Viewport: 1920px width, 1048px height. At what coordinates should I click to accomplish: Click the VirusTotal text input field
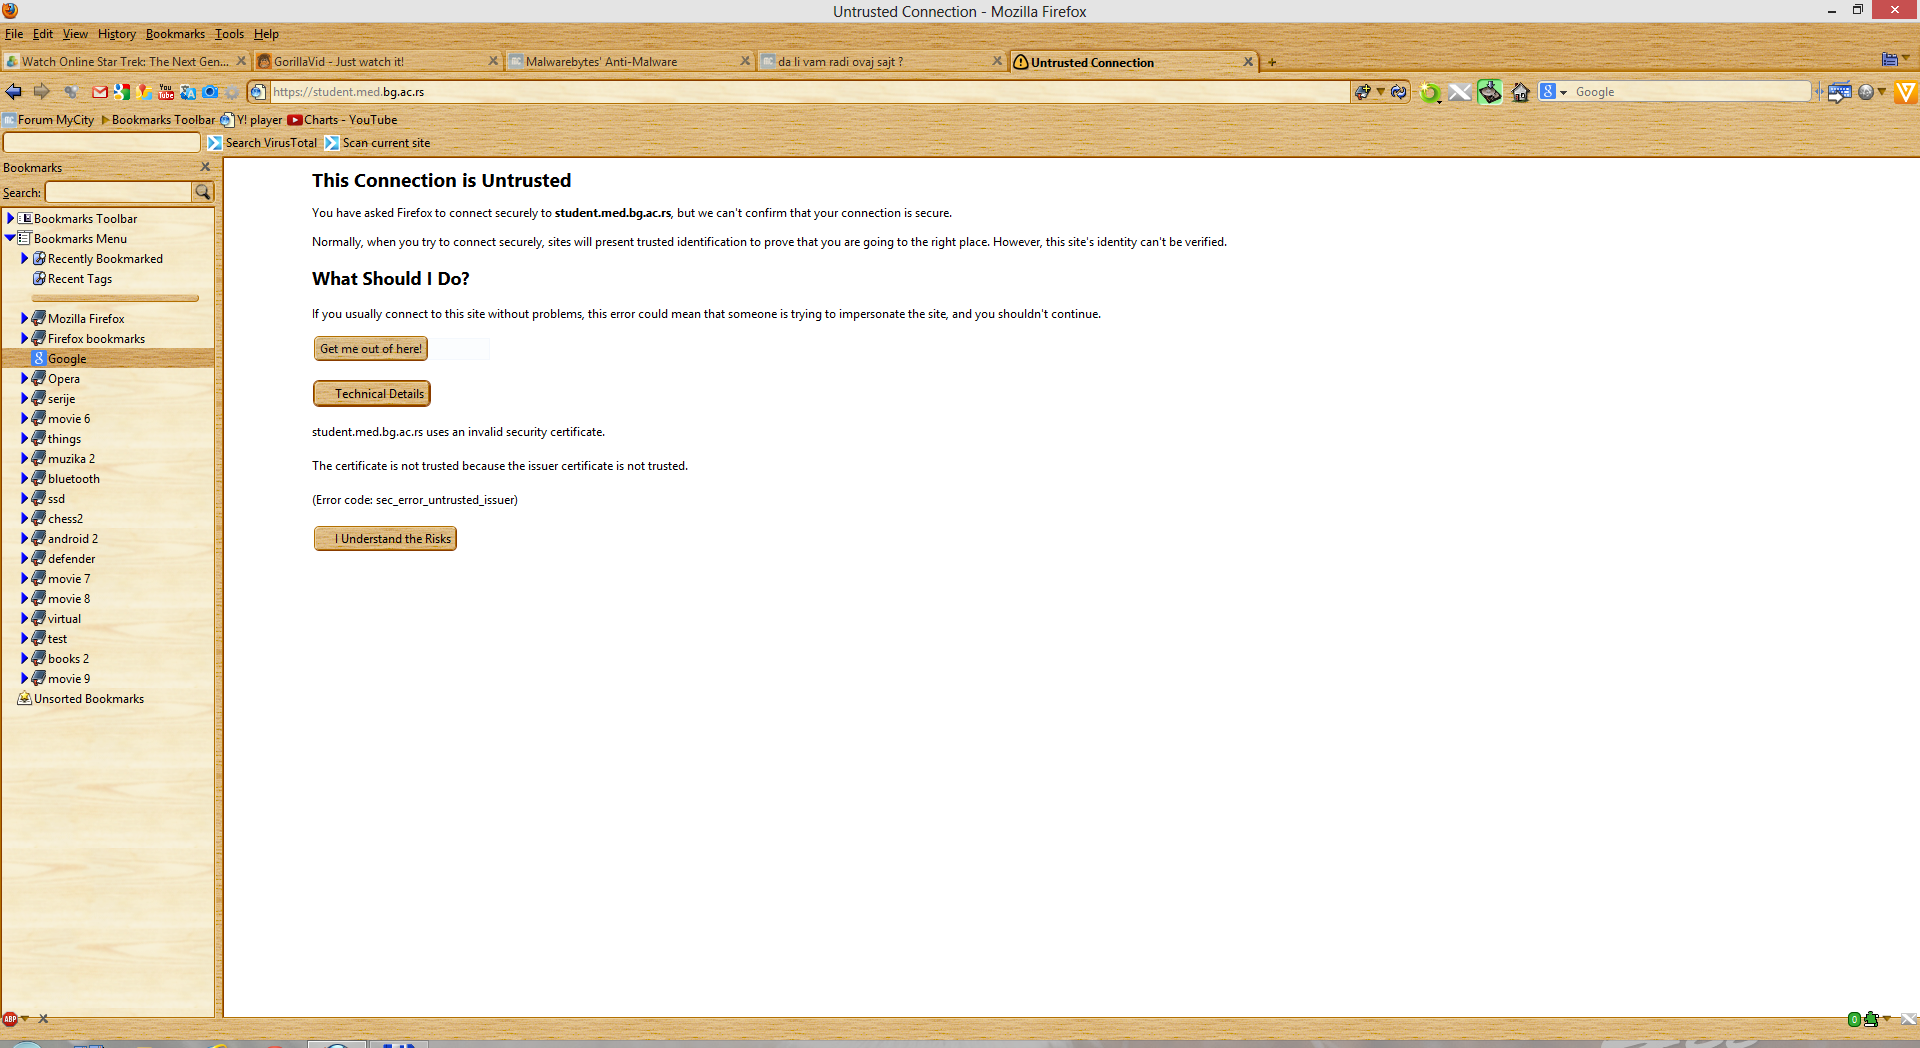point(102,143)
